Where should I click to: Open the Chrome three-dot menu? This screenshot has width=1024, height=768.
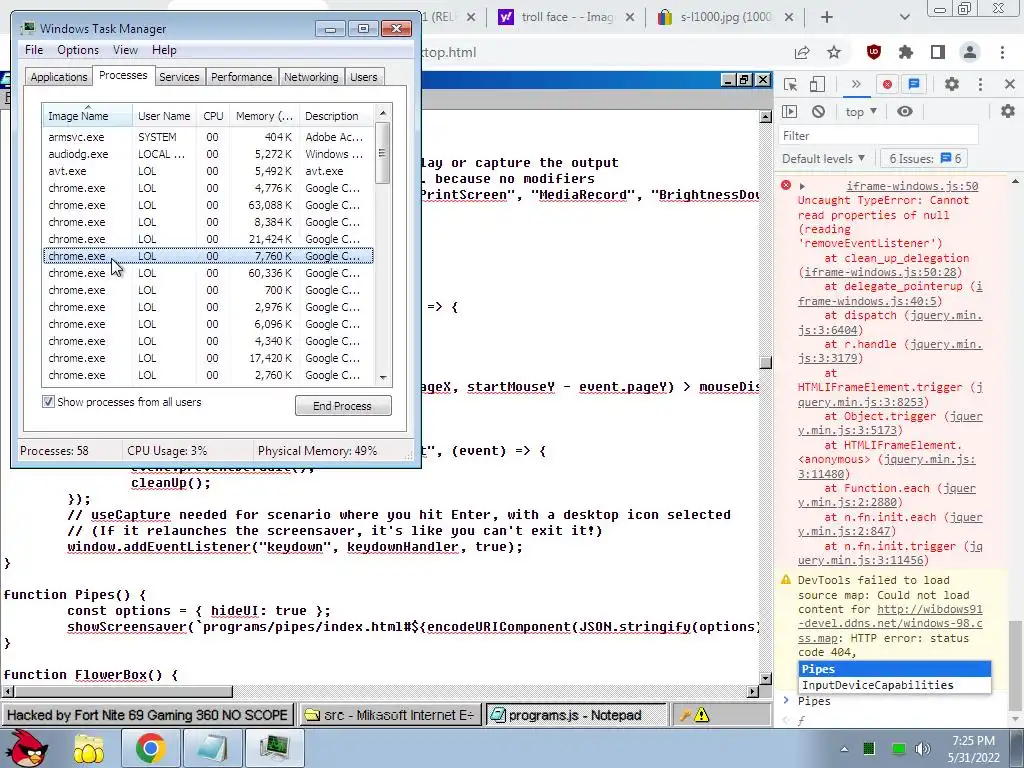(x=1002, y=52)
